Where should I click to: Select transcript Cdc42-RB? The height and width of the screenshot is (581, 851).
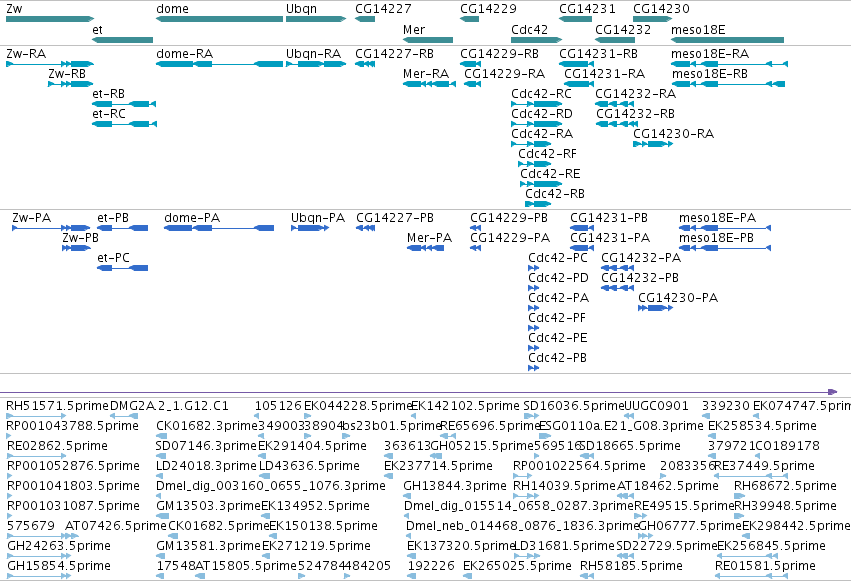[538, 204]
